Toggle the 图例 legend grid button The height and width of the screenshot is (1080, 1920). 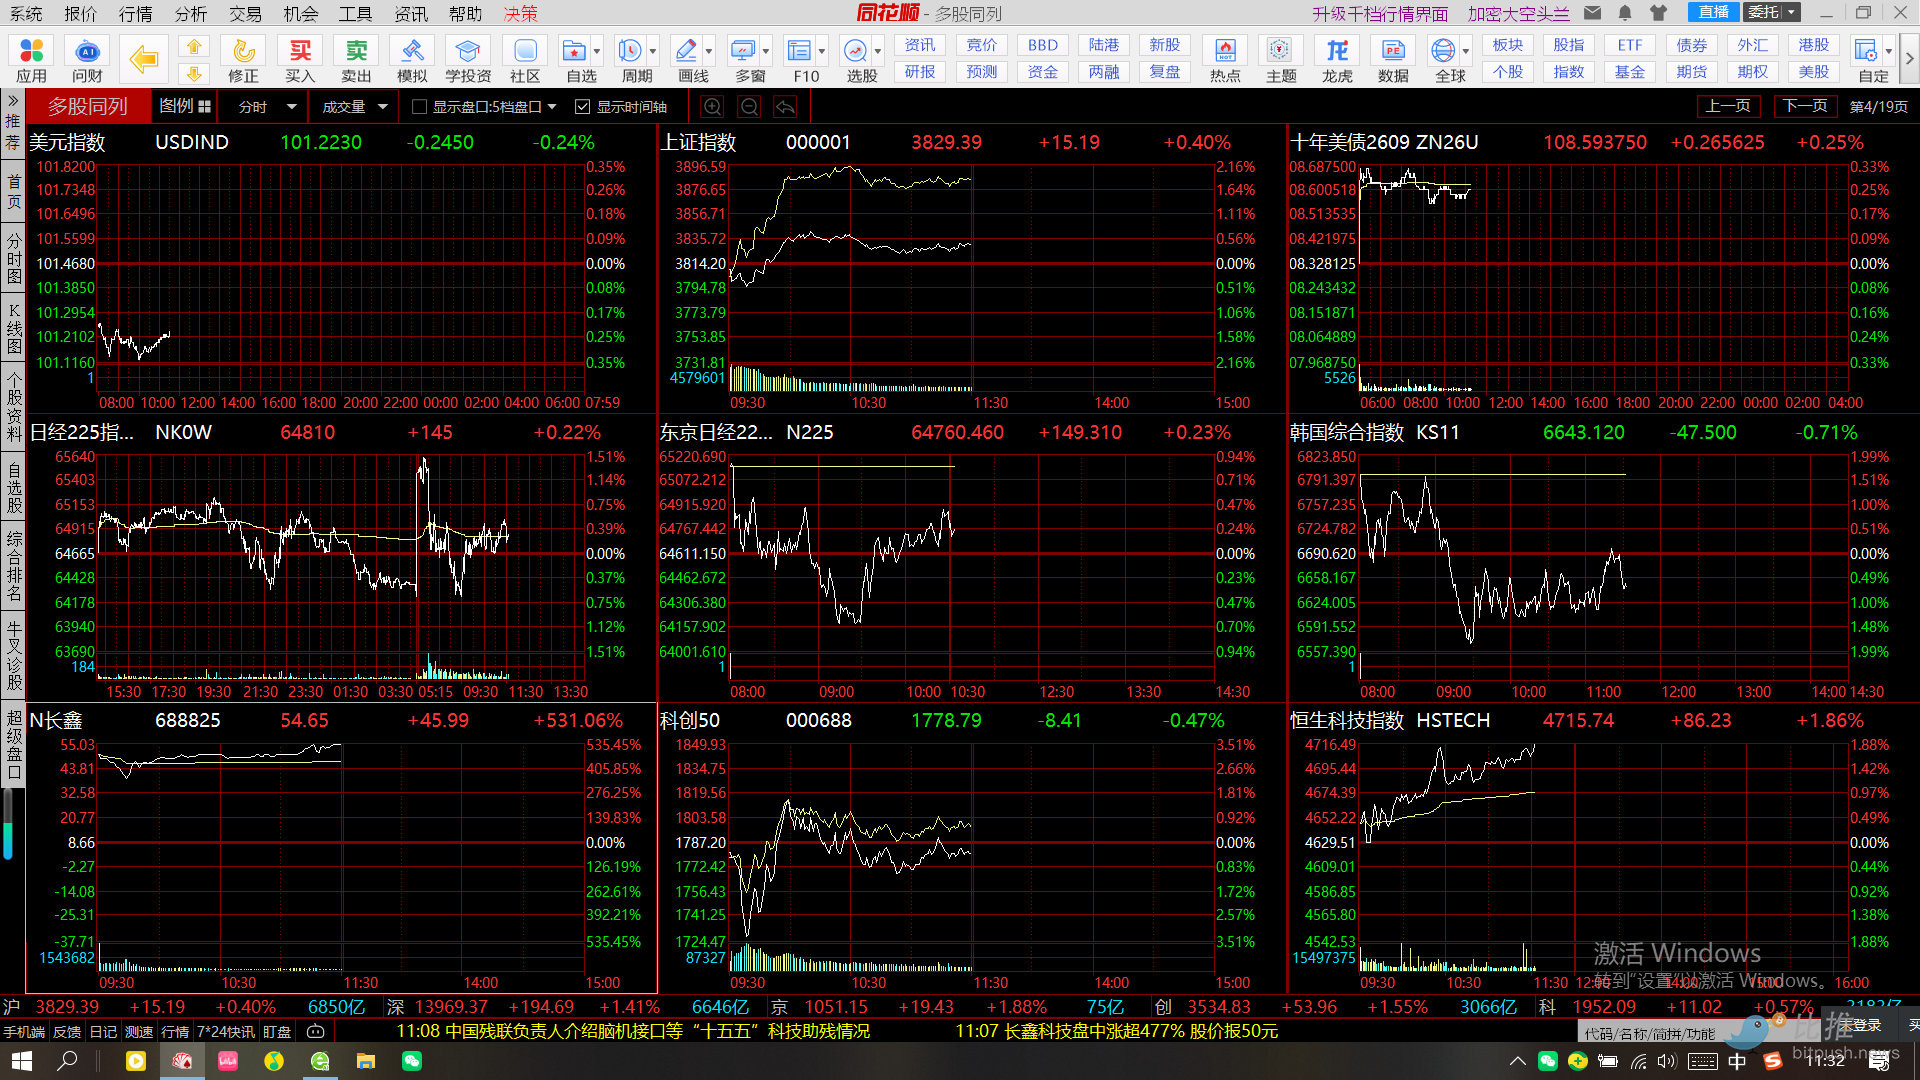click(185, 106)
